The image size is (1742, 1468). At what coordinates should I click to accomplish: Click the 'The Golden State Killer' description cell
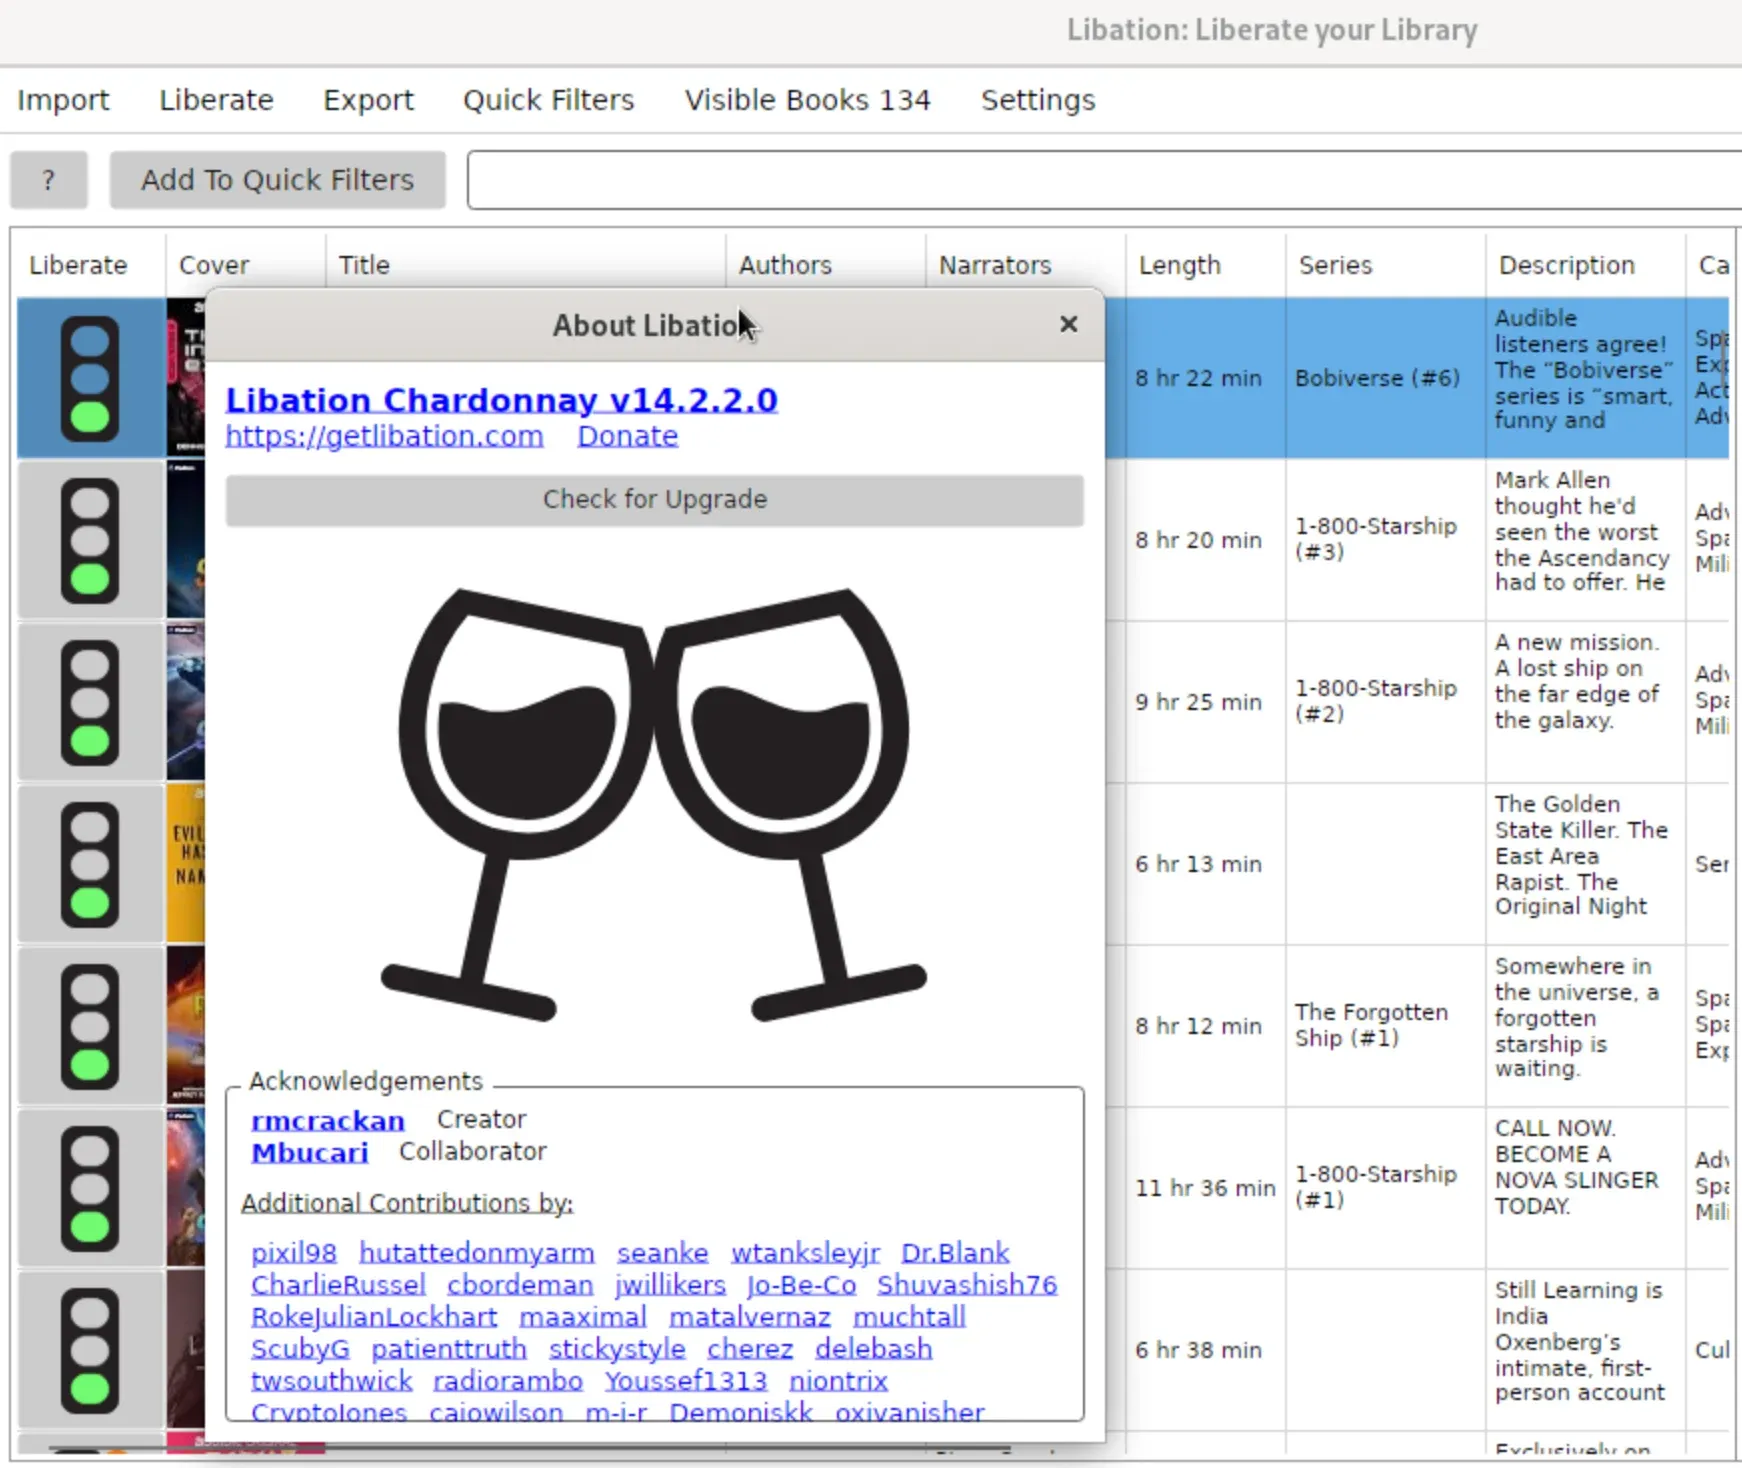pos(1585,864)
